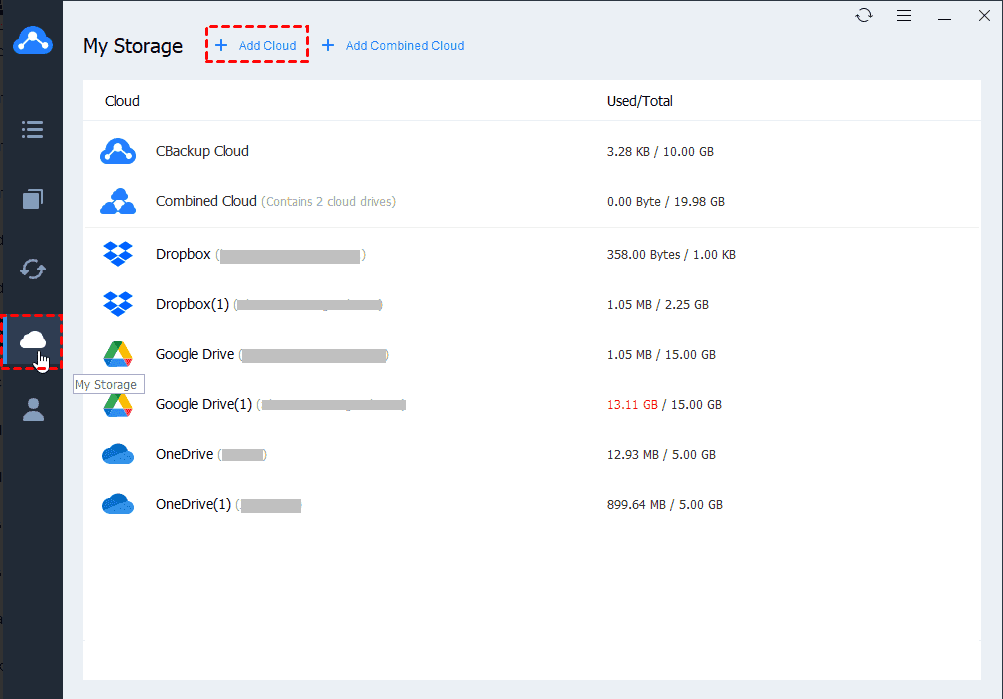Click the Google Drive(1) row icon

click(118, 404)
